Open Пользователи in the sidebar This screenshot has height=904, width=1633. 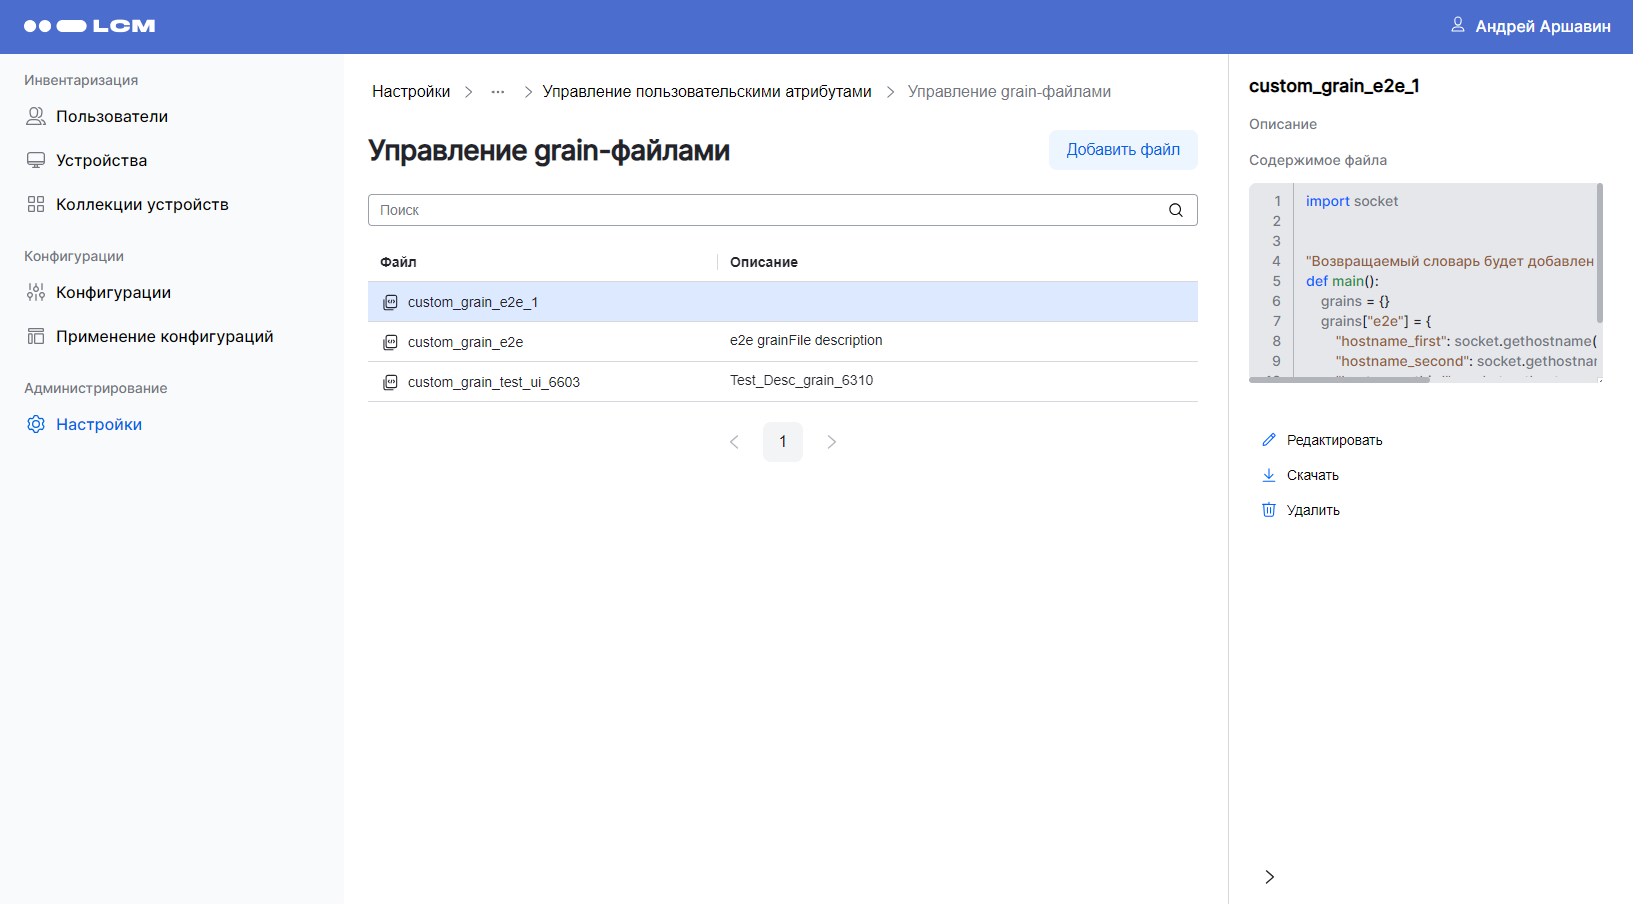tap(111, 117)
